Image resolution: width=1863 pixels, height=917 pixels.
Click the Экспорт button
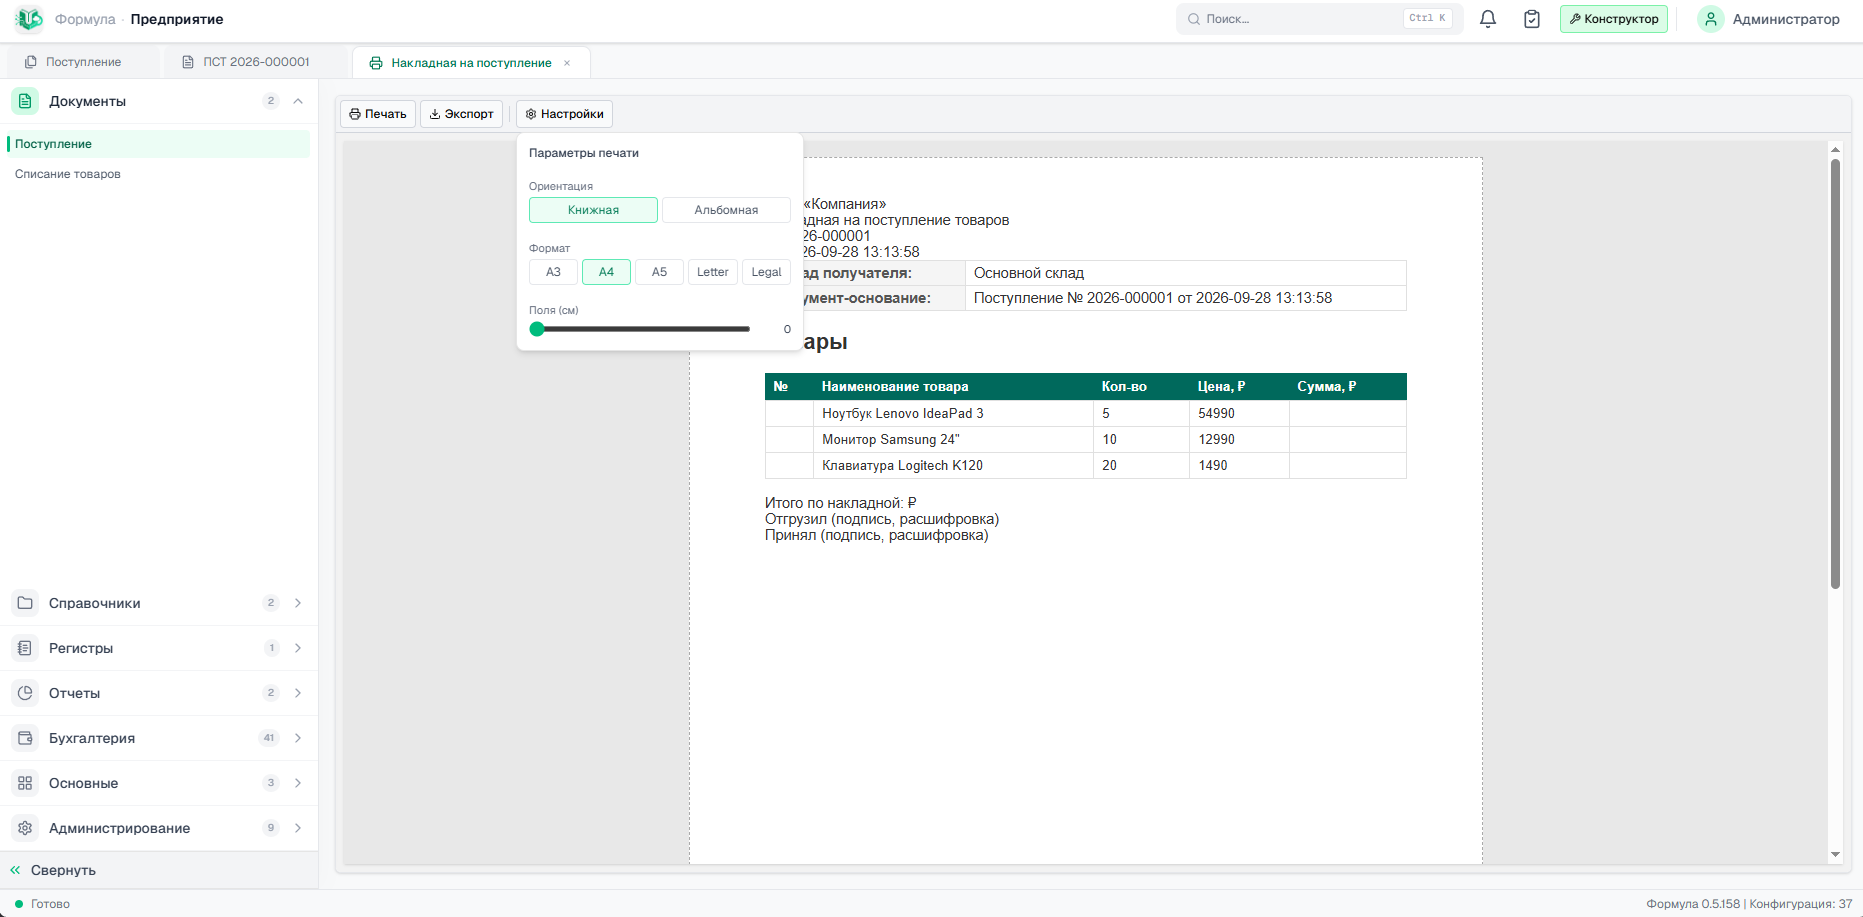tap(461, 114)
